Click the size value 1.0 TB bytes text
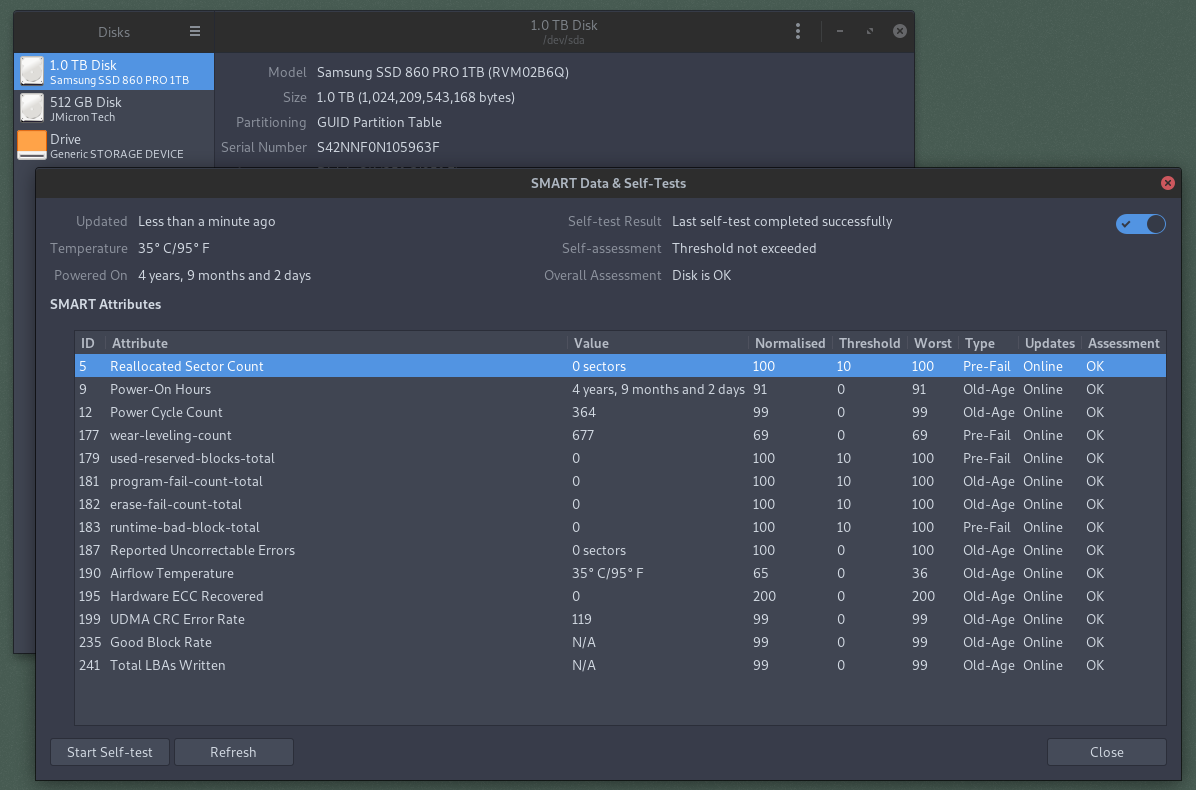This screenshot has height=790, width=1196. (x=416, y=98)
